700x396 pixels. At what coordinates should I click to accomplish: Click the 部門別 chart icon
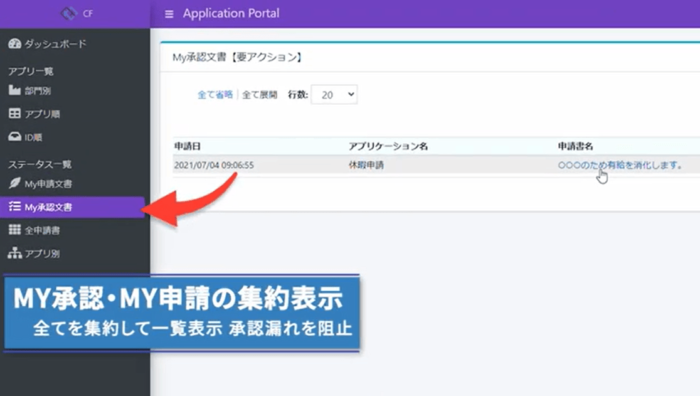[x=14, y=90]
